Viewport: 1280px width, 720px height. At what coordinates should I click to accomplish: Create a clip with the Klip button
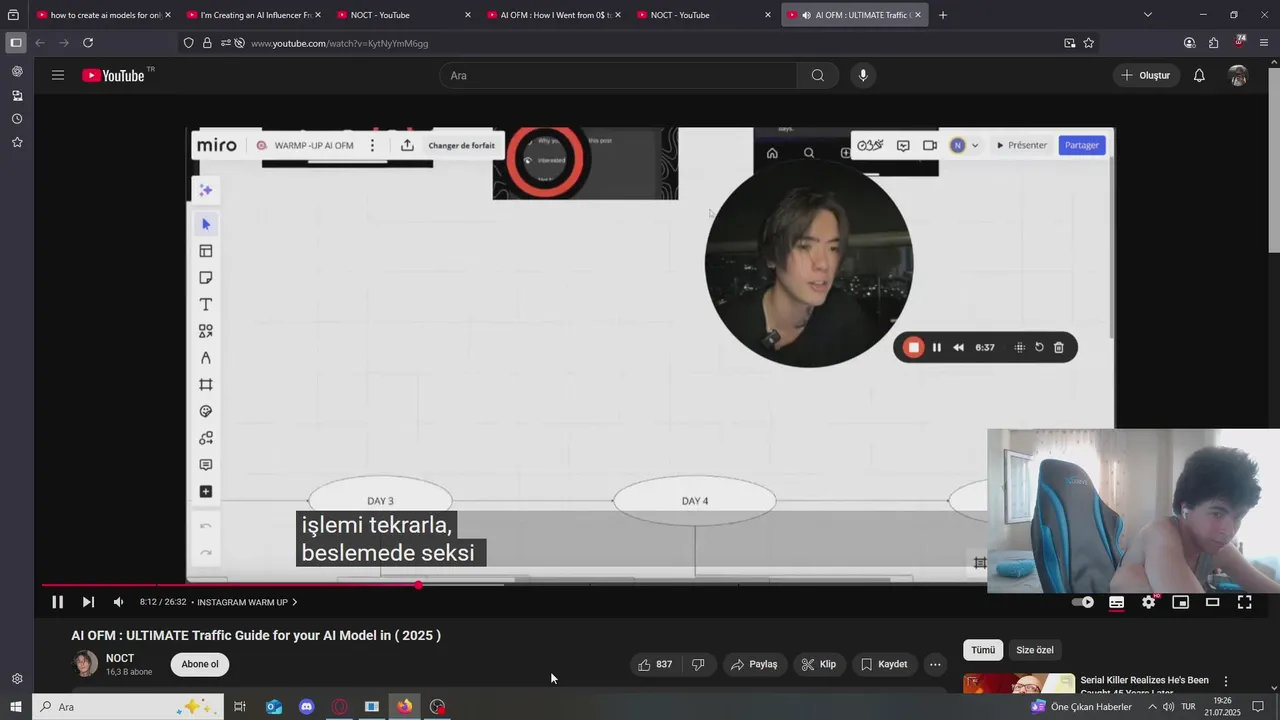tap(819, 664)
